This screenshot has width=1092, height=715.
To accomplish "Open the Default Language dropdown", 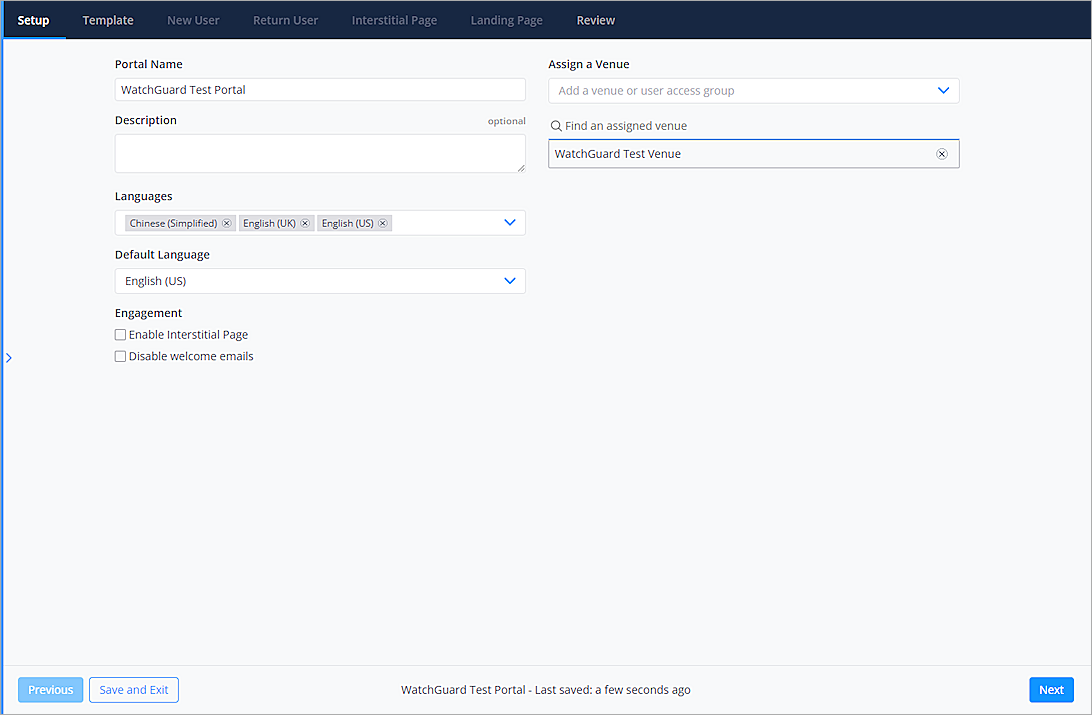I will [x=510, y=280].
